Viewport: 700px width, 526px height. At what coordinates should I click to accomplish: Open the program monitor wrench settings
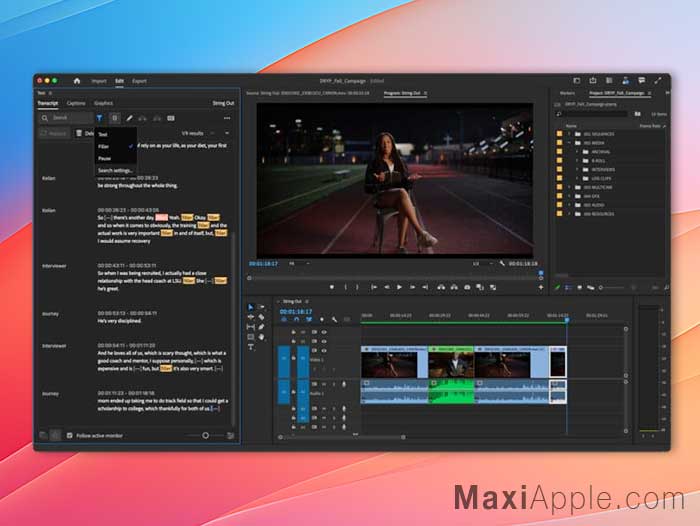pos(502,263)
